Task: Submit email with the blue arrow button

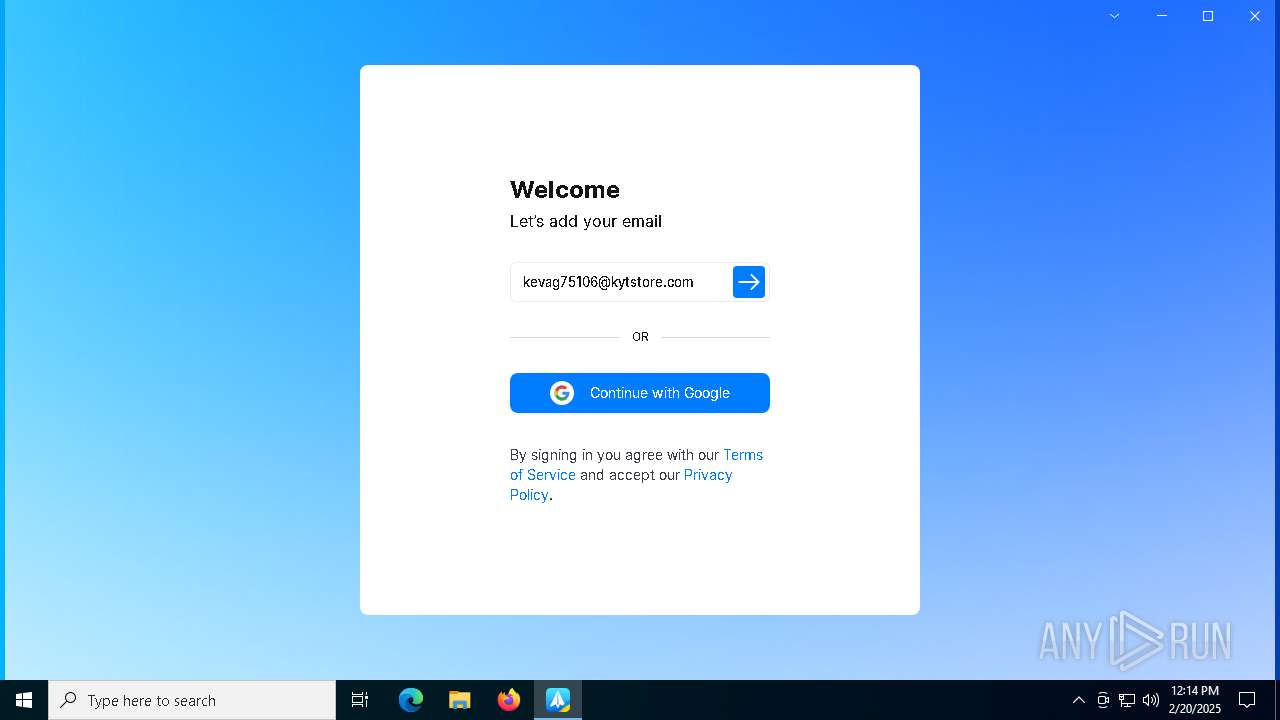Action: [749, 282]
